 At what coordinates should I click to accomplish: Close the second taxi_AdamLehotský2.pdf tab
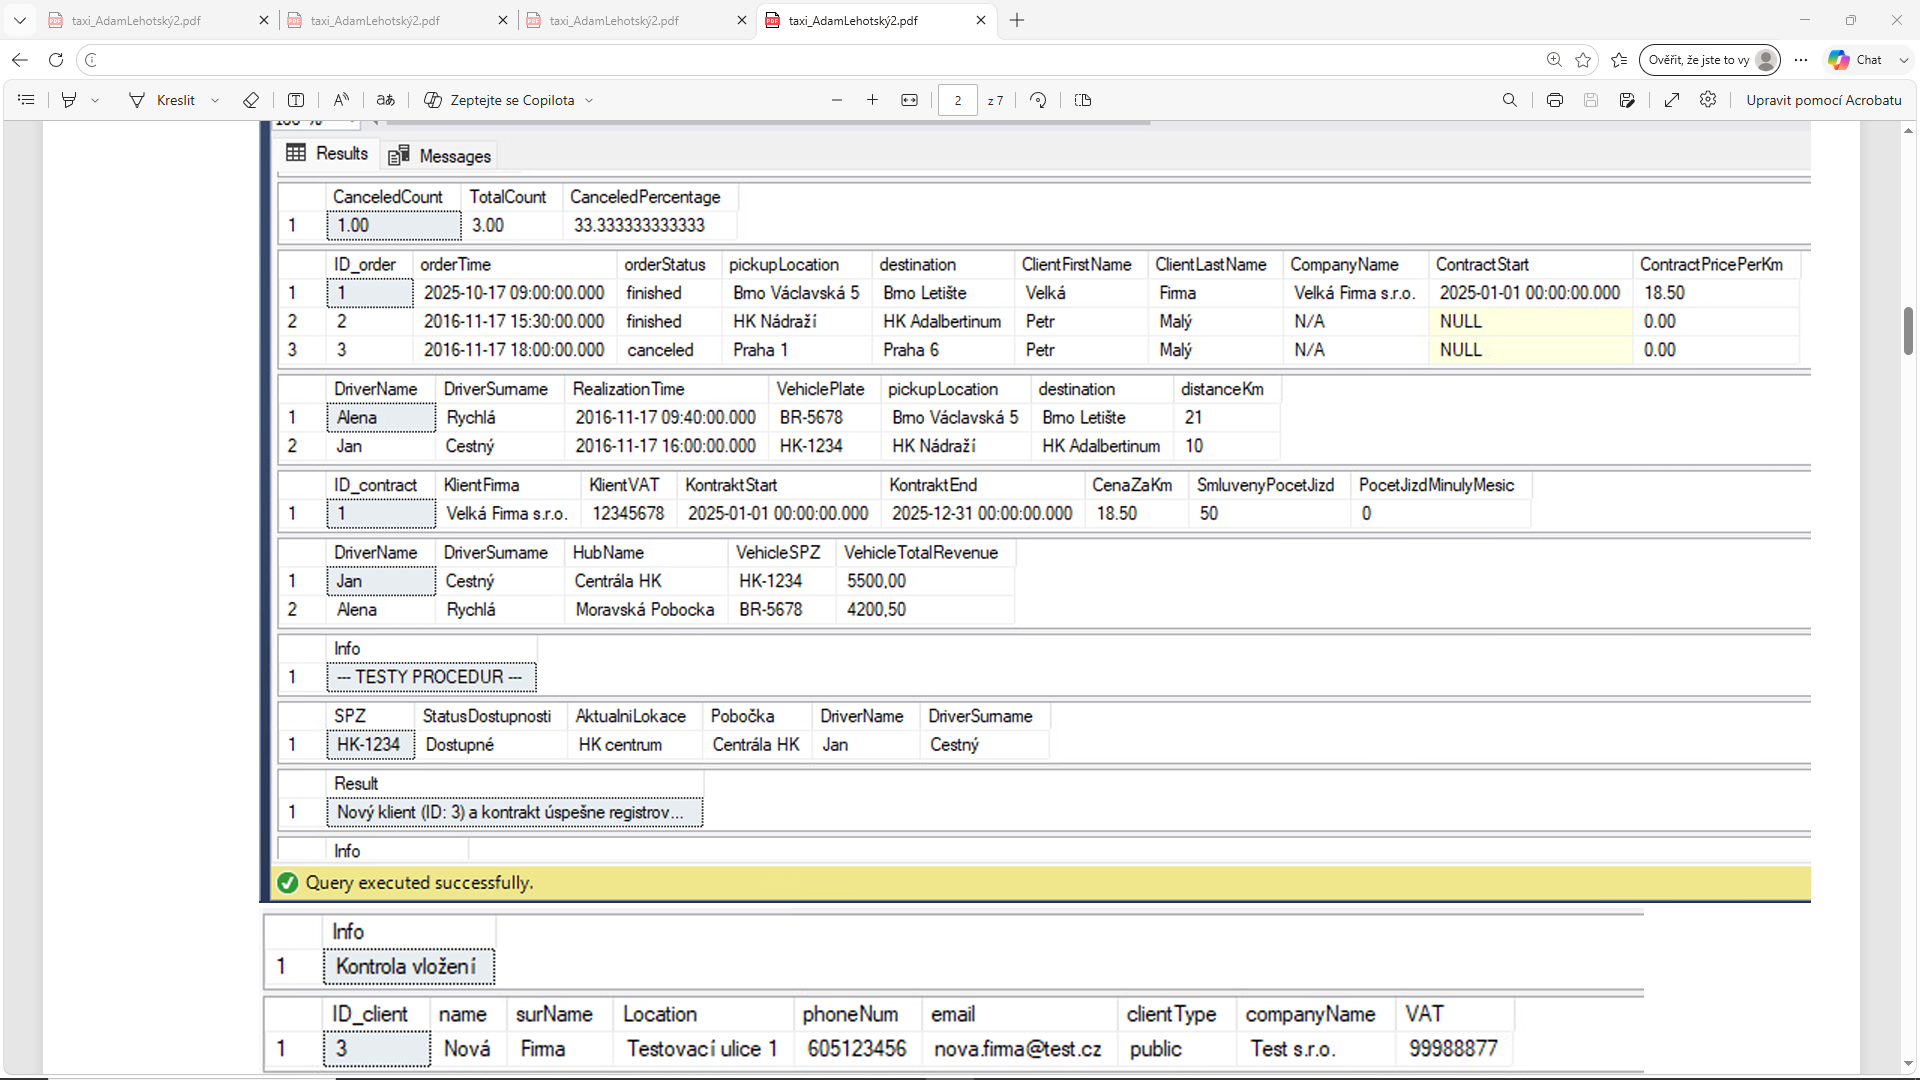coord(503,20)
